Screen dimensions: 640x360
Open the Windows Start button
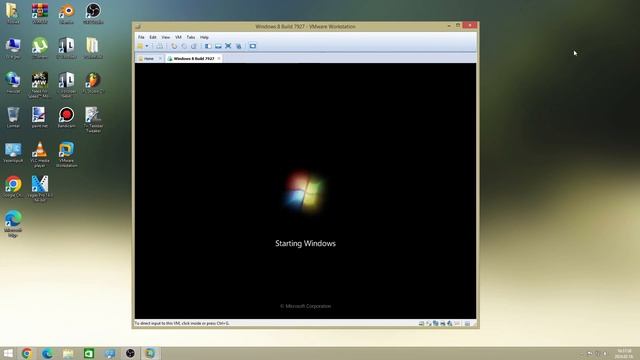pyautogui.click(x=8, y=353)
